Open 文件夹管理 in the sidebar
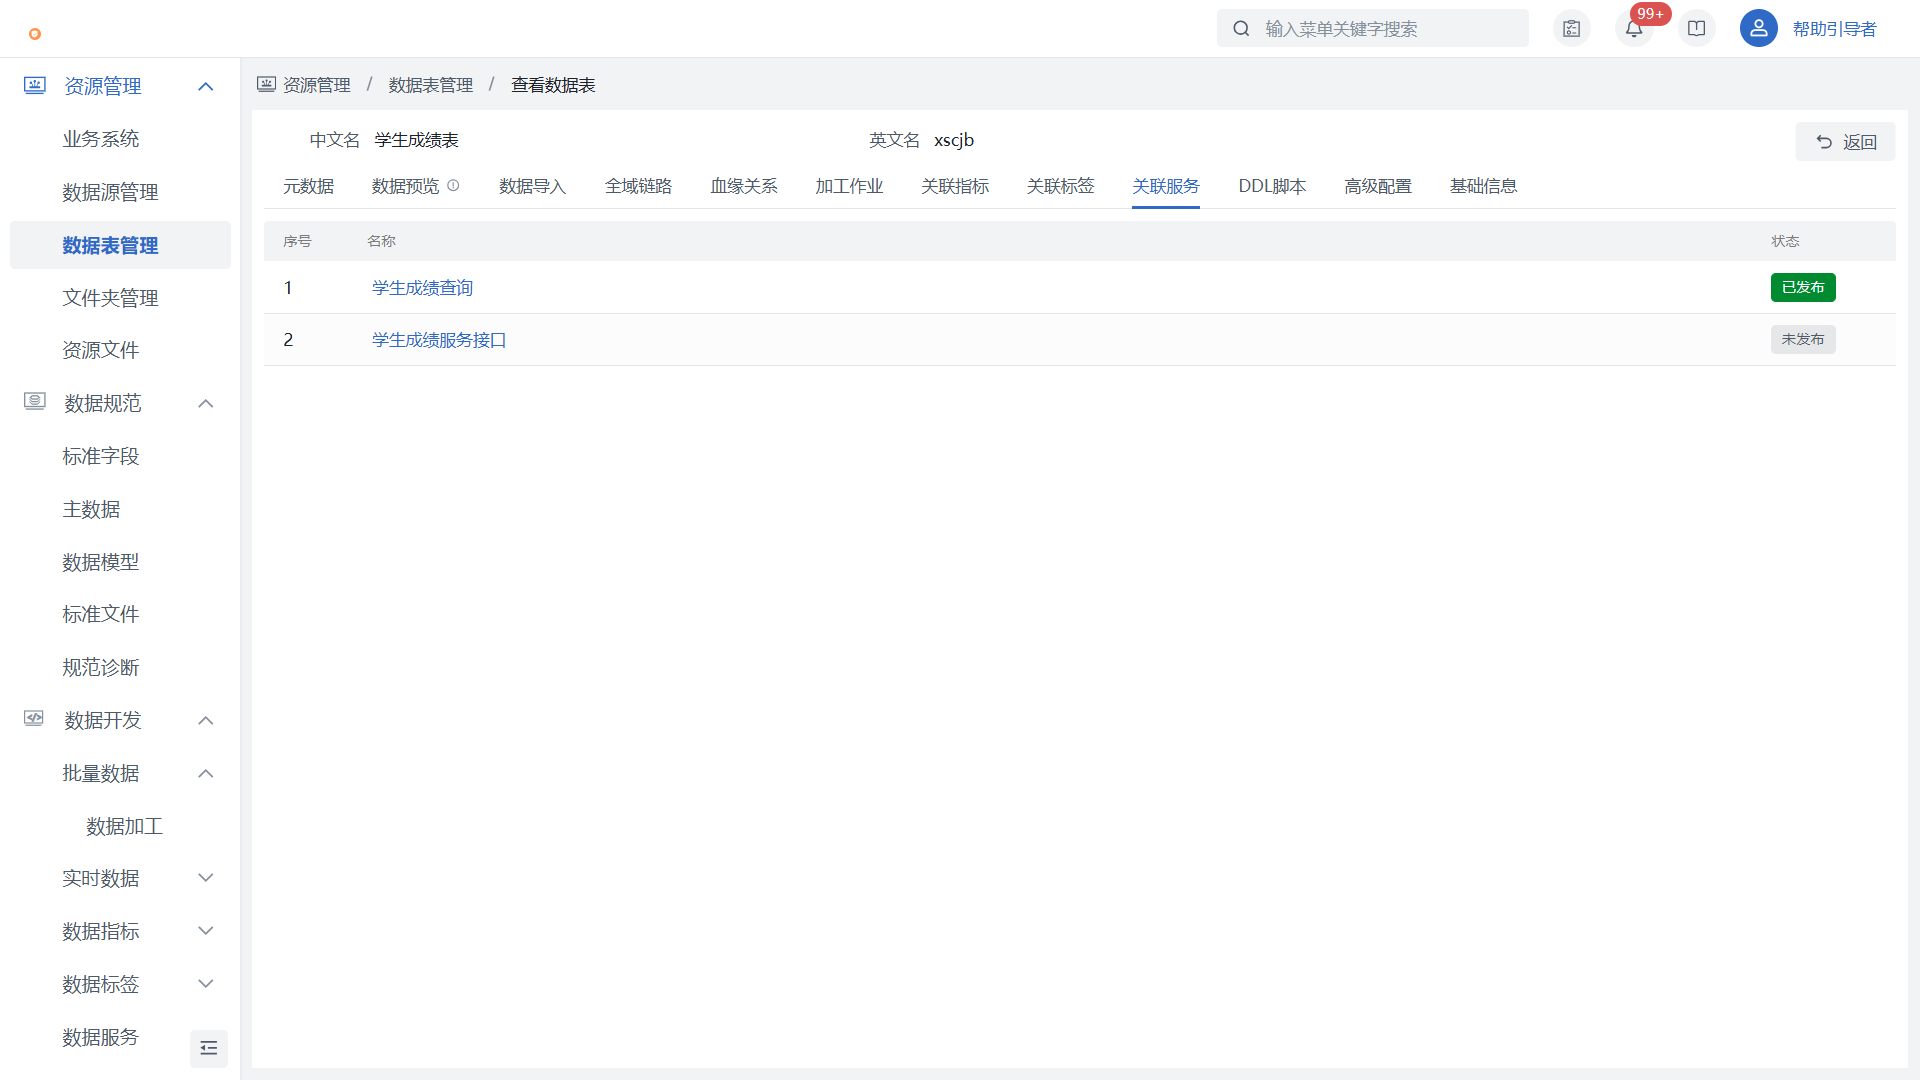The height and width of the screenshot is (1080, 1920). click(x=110, y=298)
